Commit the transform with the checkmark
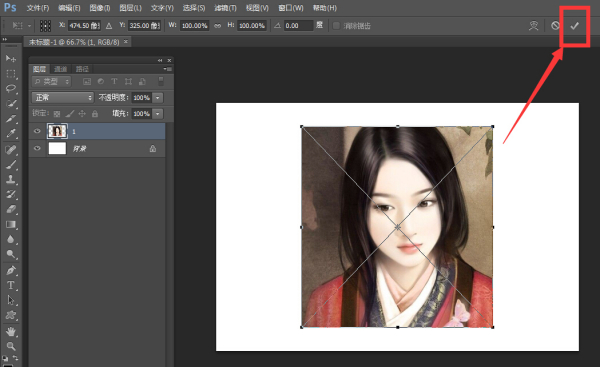 click(574, 26)
